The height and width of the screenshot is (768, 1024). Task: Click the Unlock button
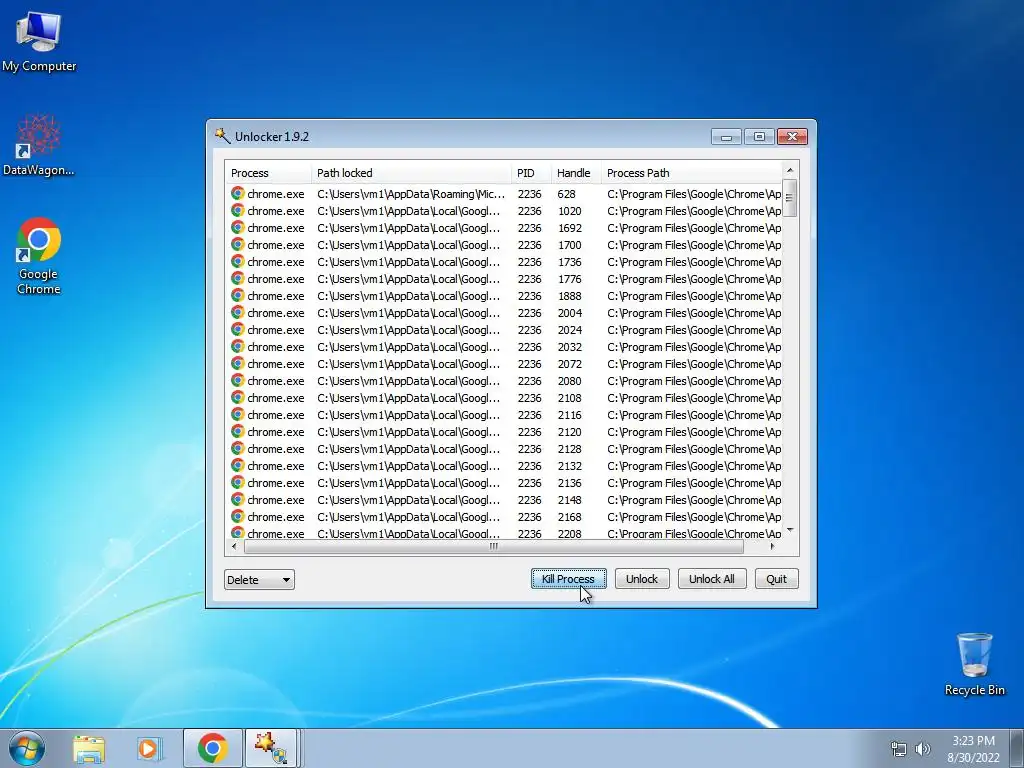642,579
